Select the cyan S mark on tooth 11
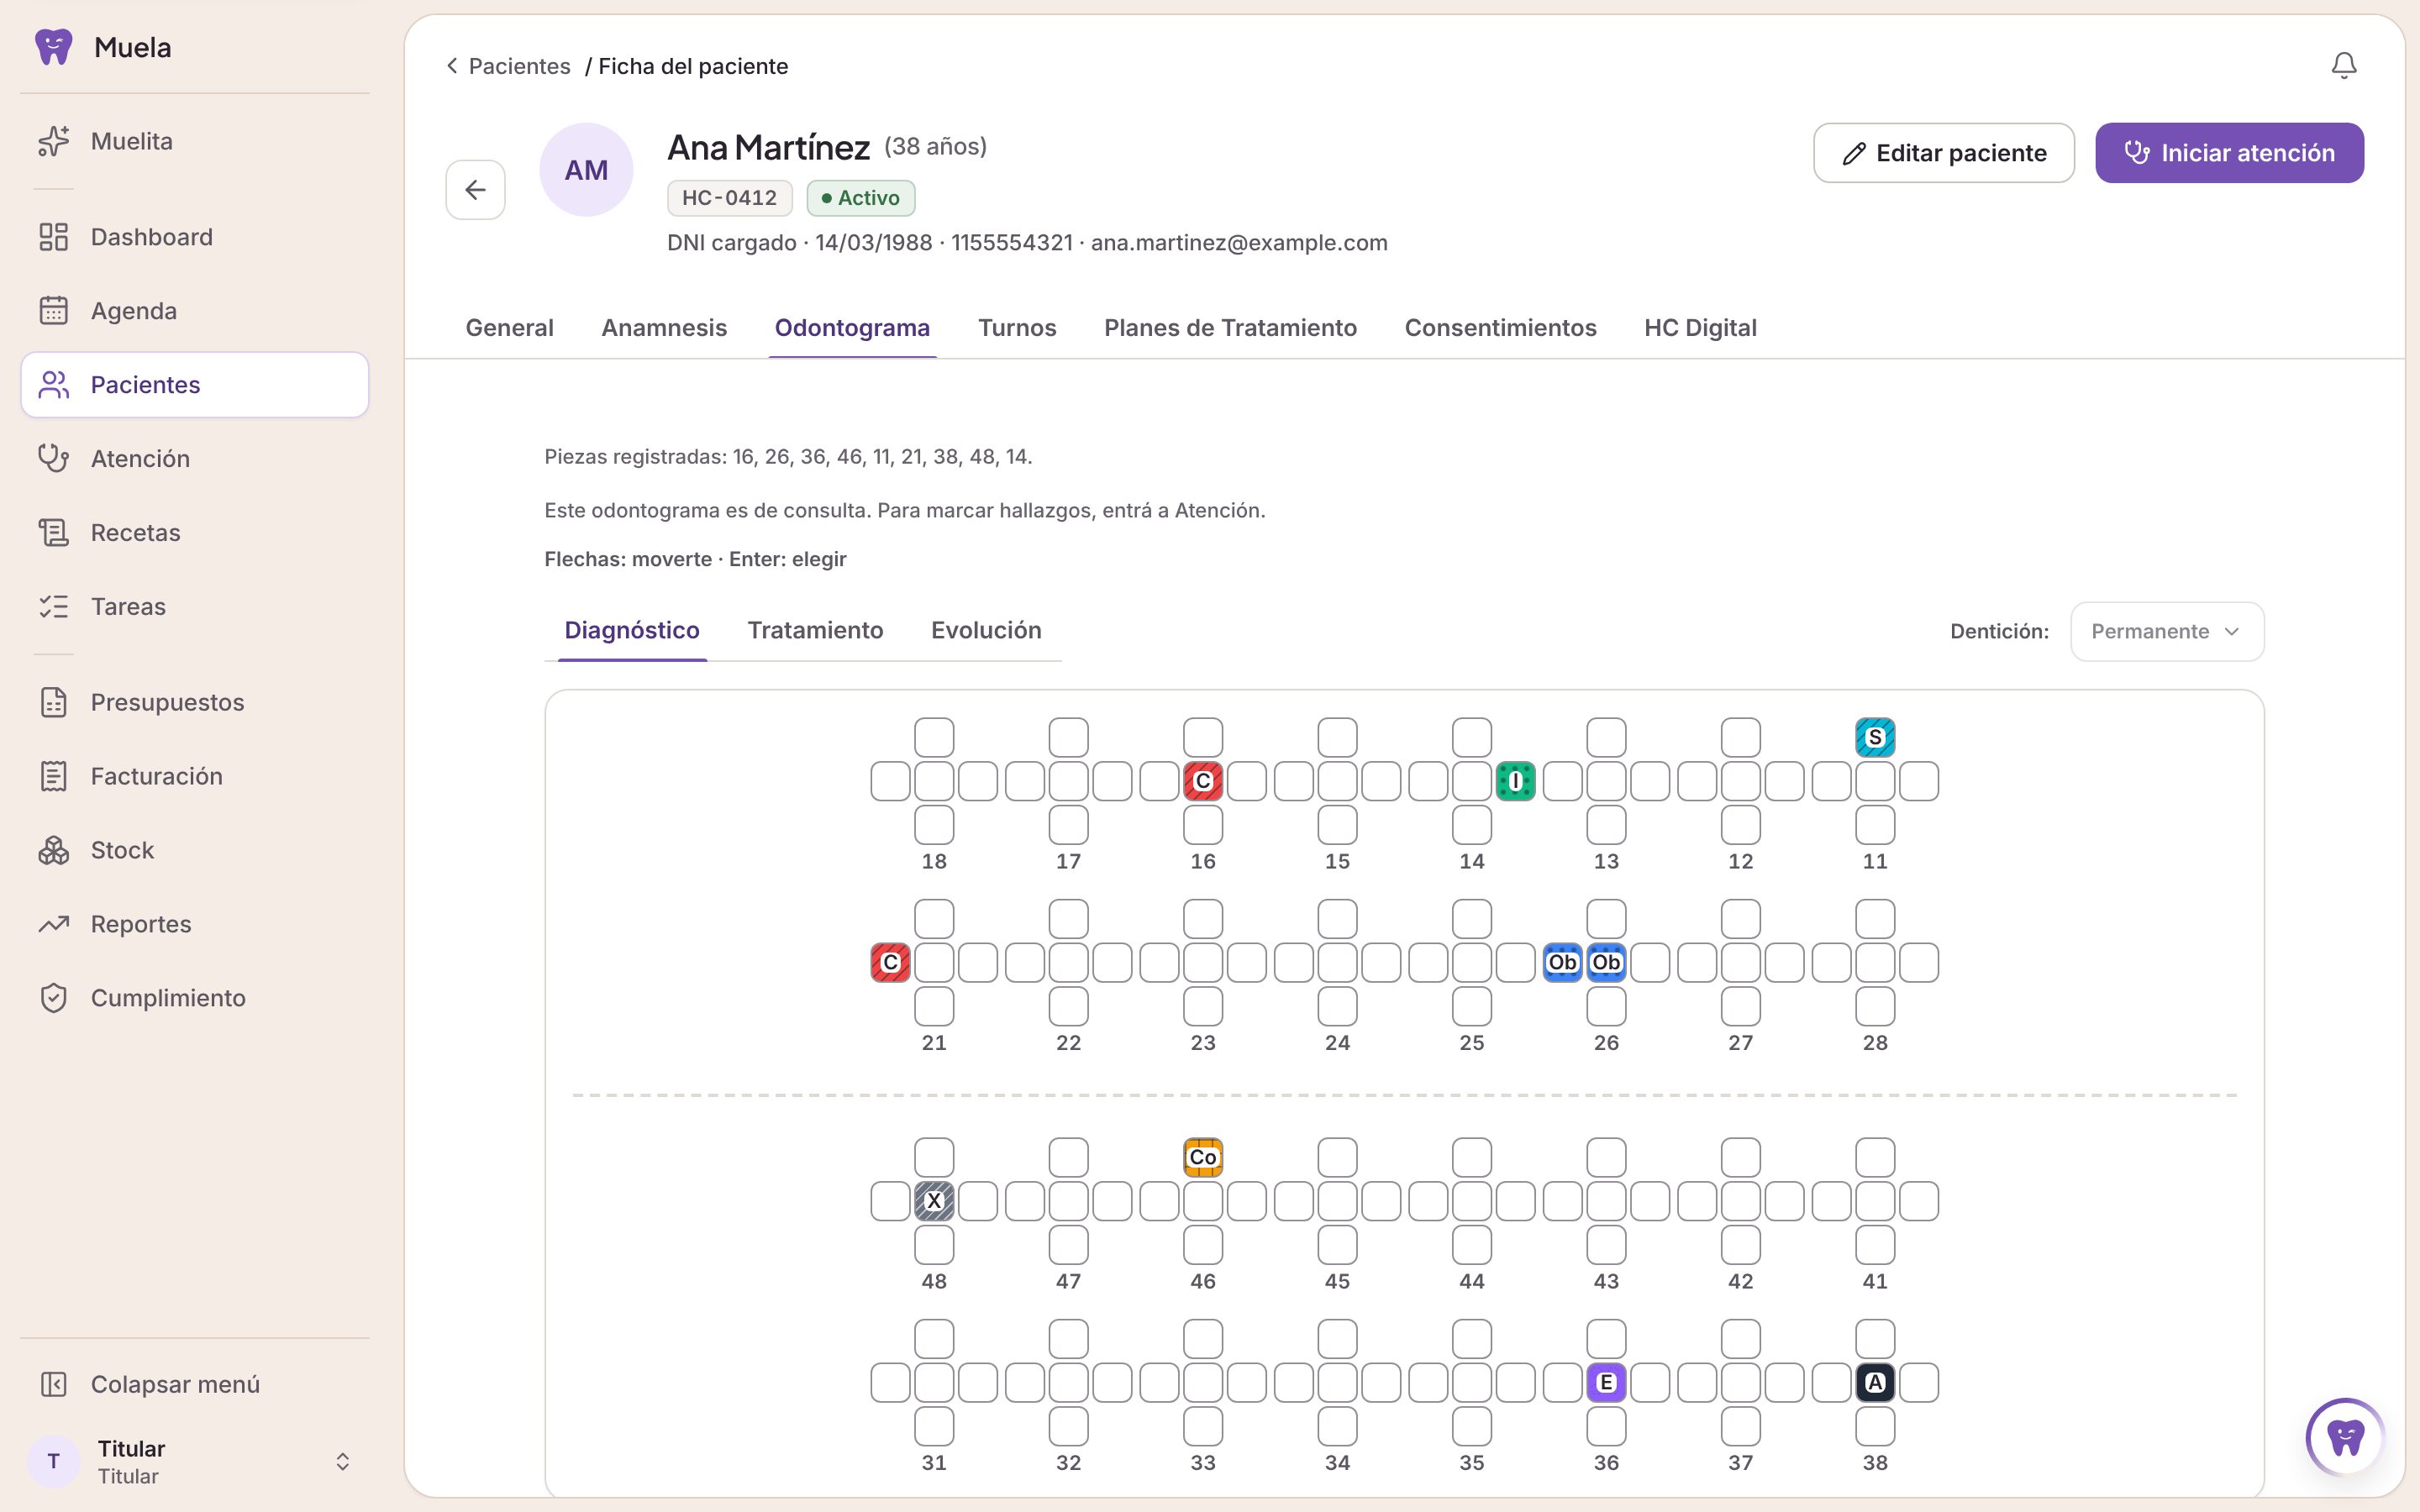This screenshot has height=1512, width=2420. (1875, 738)
